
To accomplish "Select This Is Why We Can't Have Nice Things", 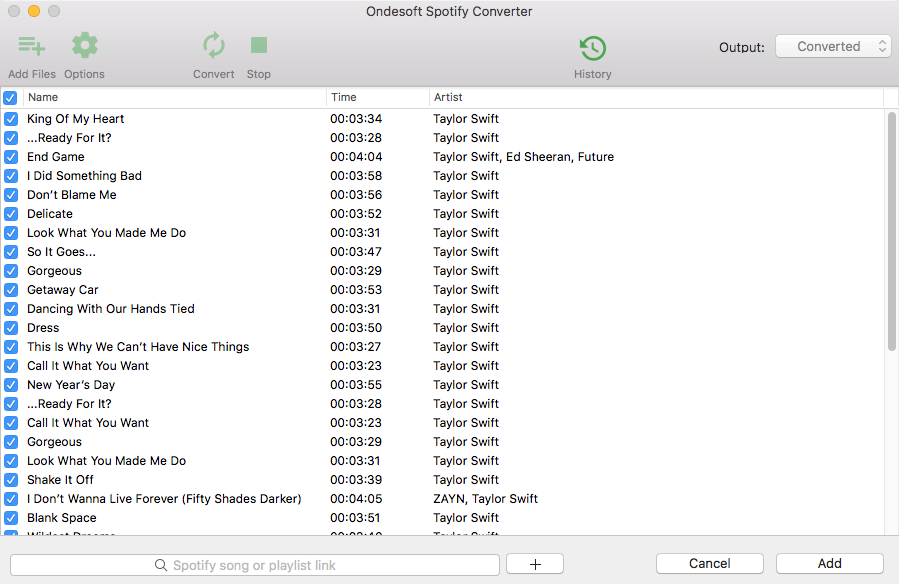I will point(138,347).
